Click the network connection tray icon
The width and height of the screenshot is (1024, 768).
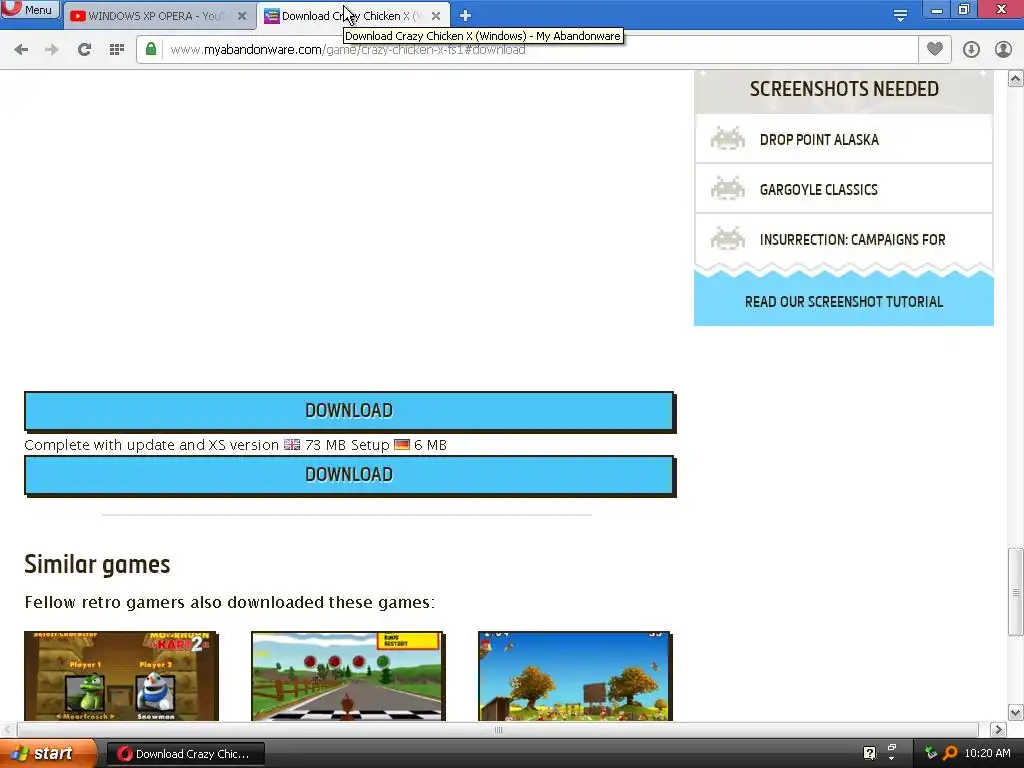[931, 753]
